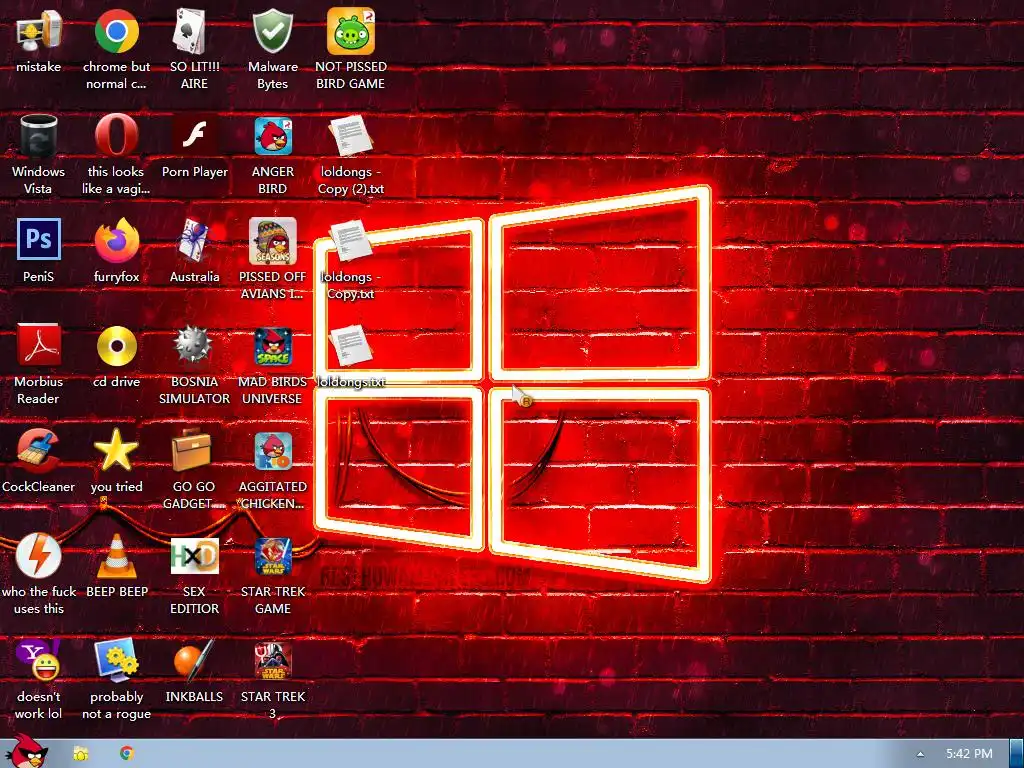Viewport: 1024px width, 768px height.
Task: Select the Spider Solitaire icon labeled 'Australia'
Action: (194, 240)
